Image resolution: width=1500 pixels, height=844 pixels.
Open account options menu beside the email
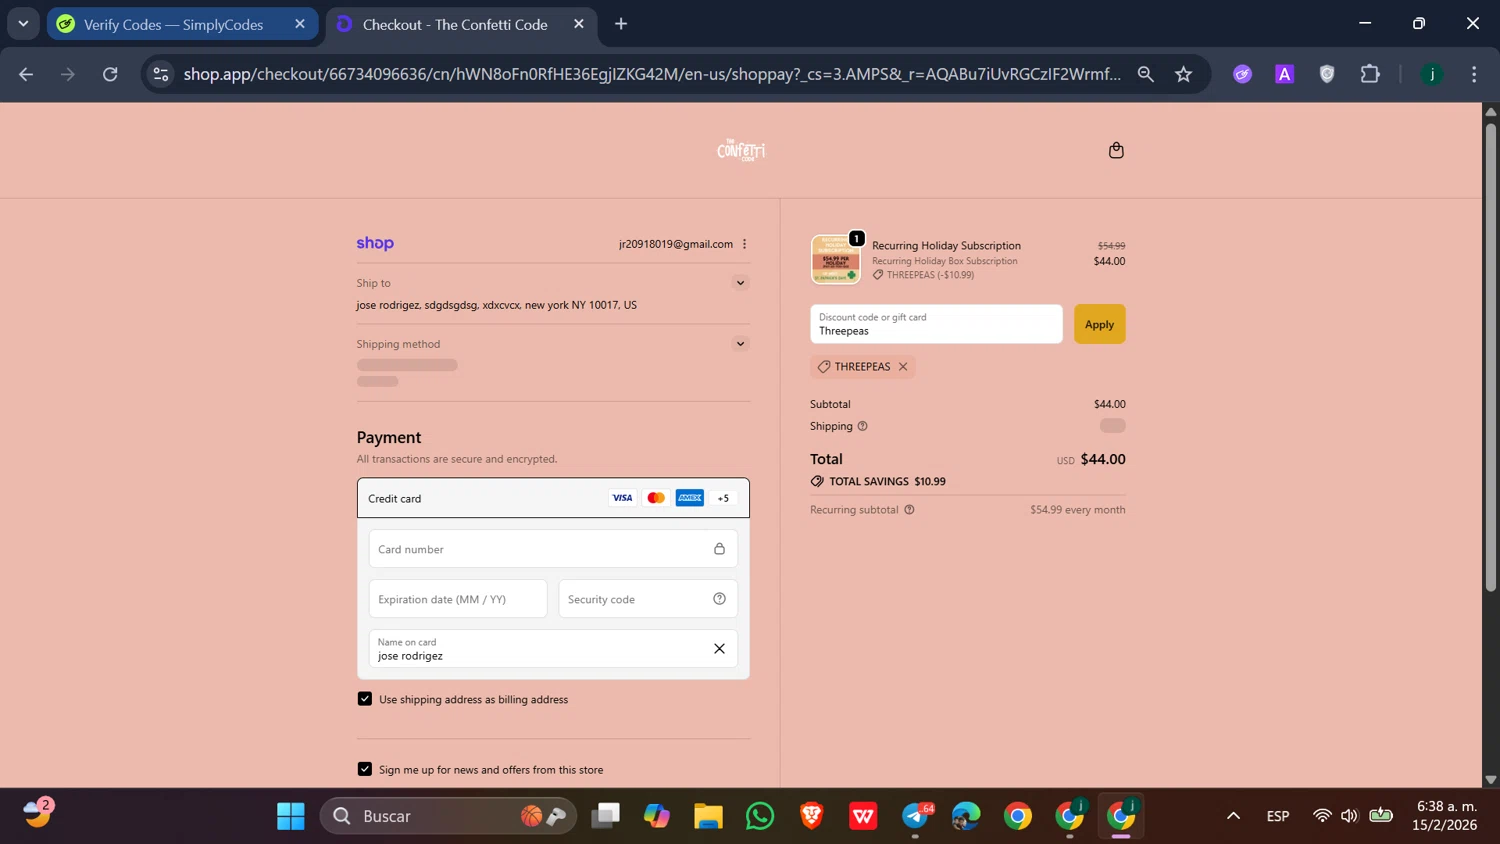click(744, 244)
